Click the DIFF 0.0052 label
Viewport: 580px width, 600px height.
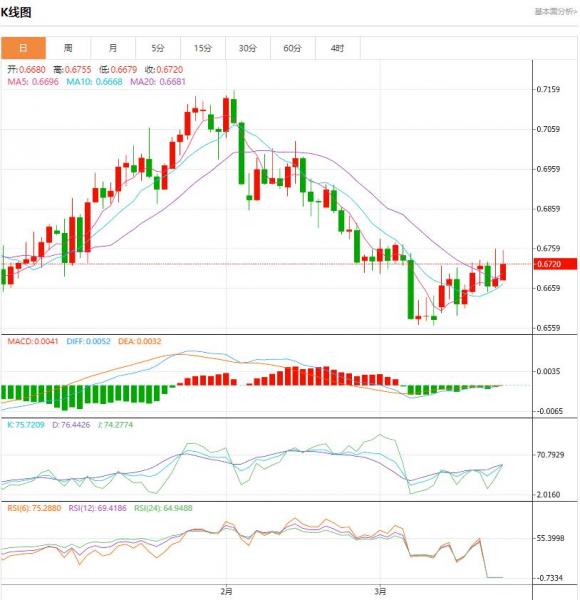[x=88, y=341]
